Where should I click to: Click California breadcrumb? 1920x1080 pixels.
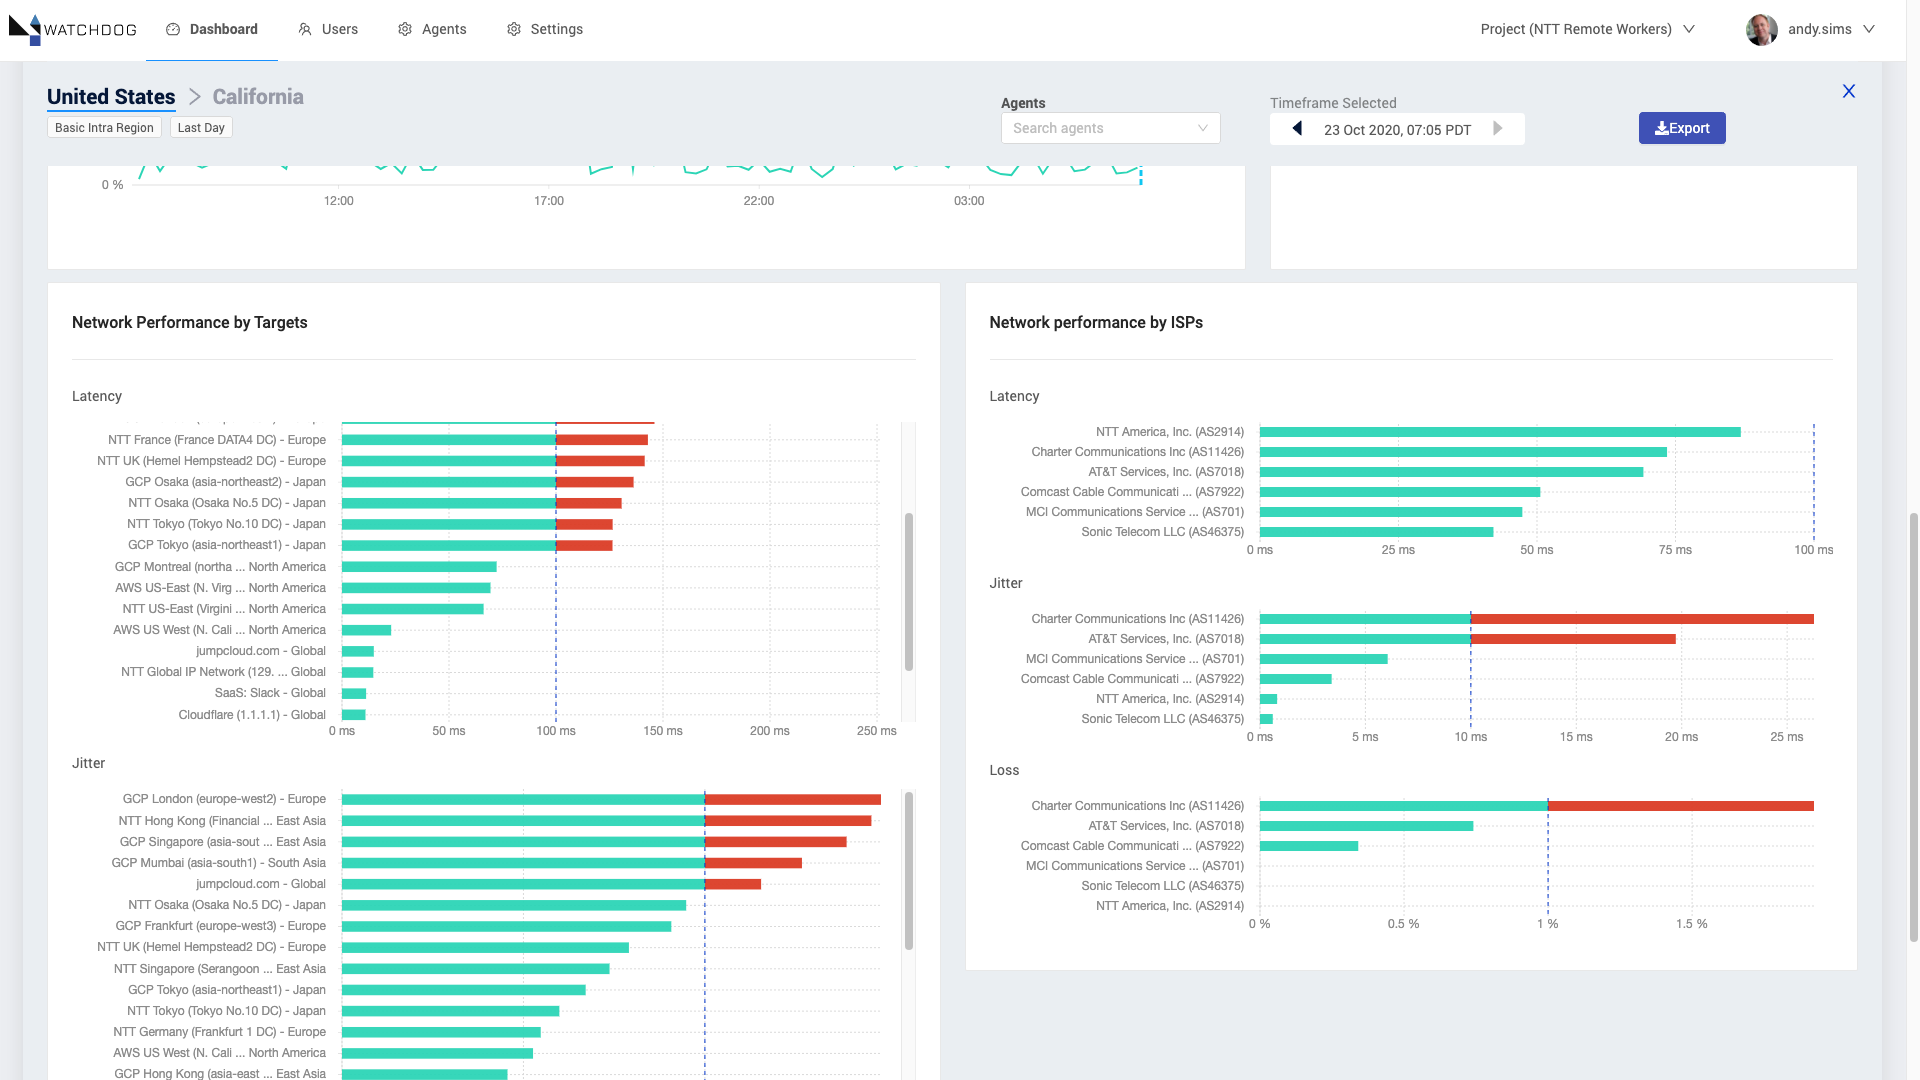258,97
